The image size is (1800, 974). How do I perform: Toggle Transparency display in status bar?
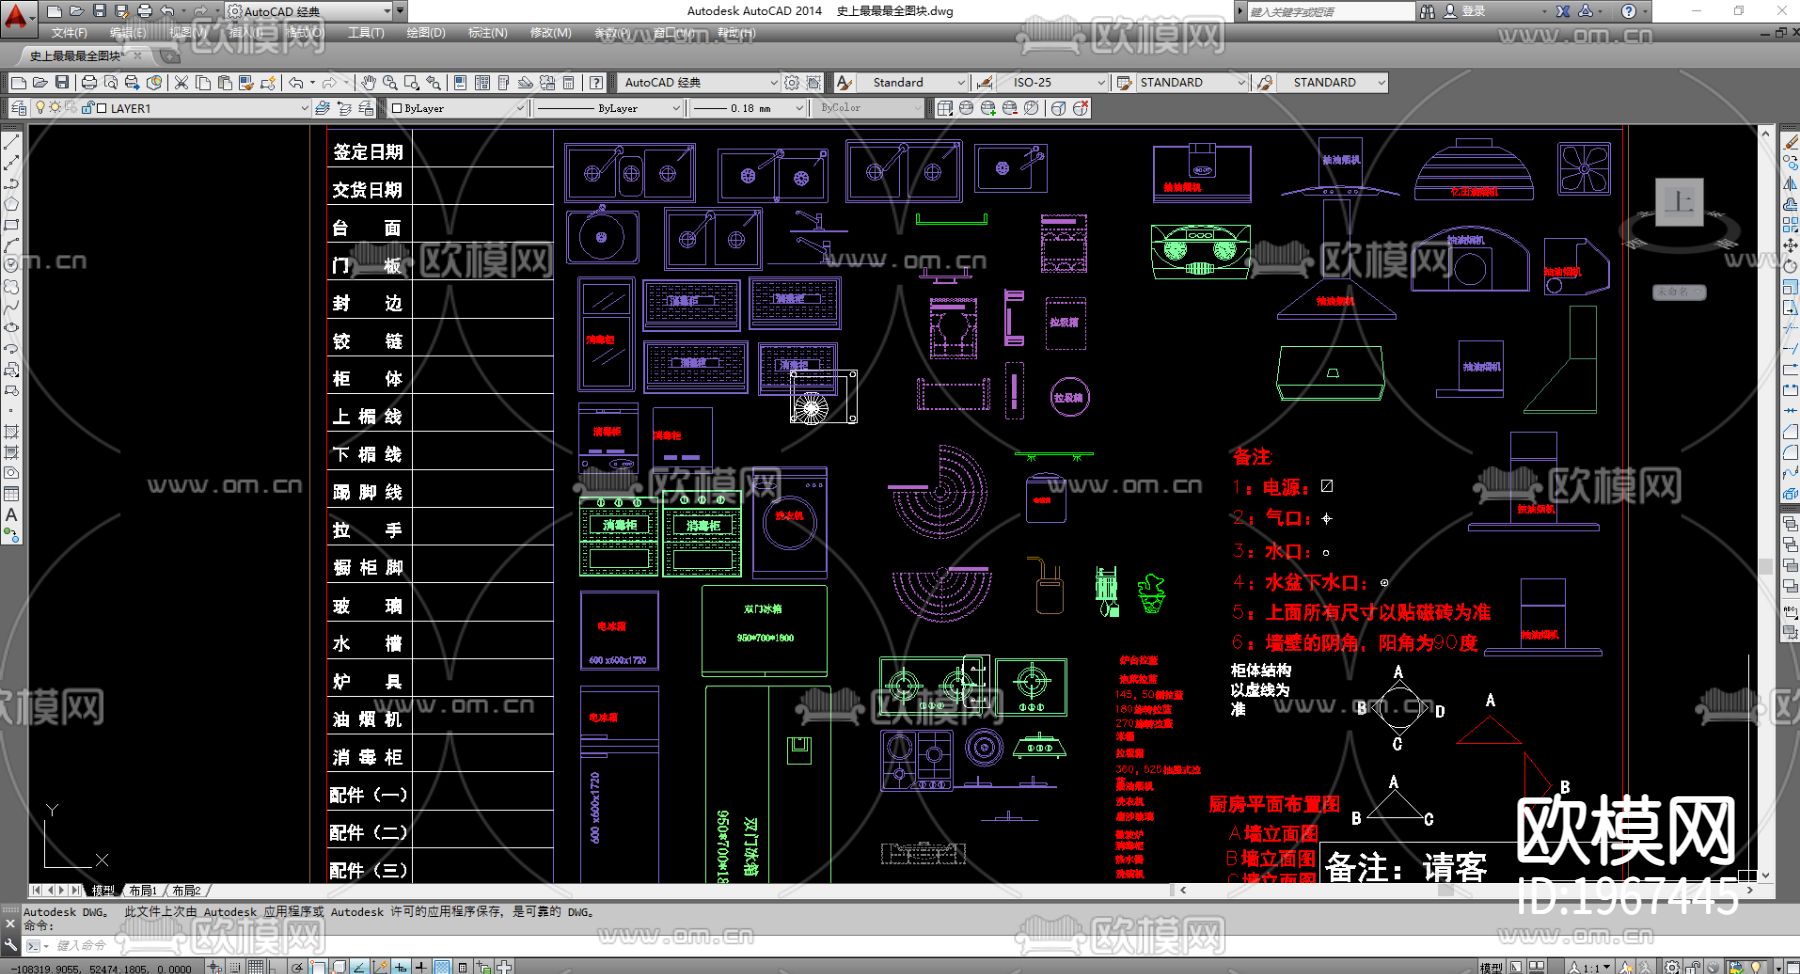pos(442,967)
